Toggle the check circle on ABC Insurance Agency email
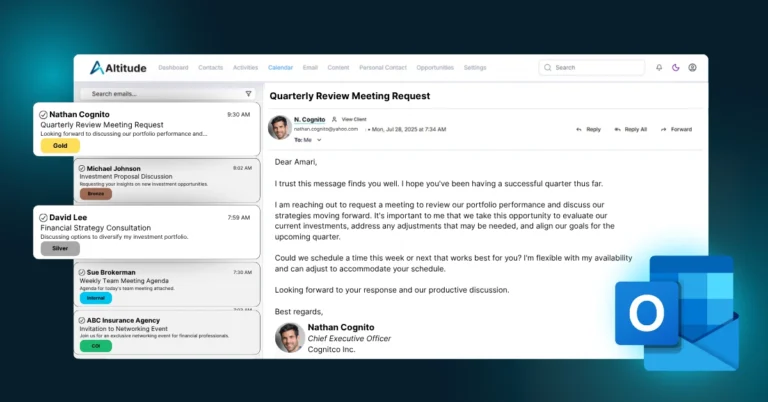This screenshot has width=768, height=402. tap(82, 320)
